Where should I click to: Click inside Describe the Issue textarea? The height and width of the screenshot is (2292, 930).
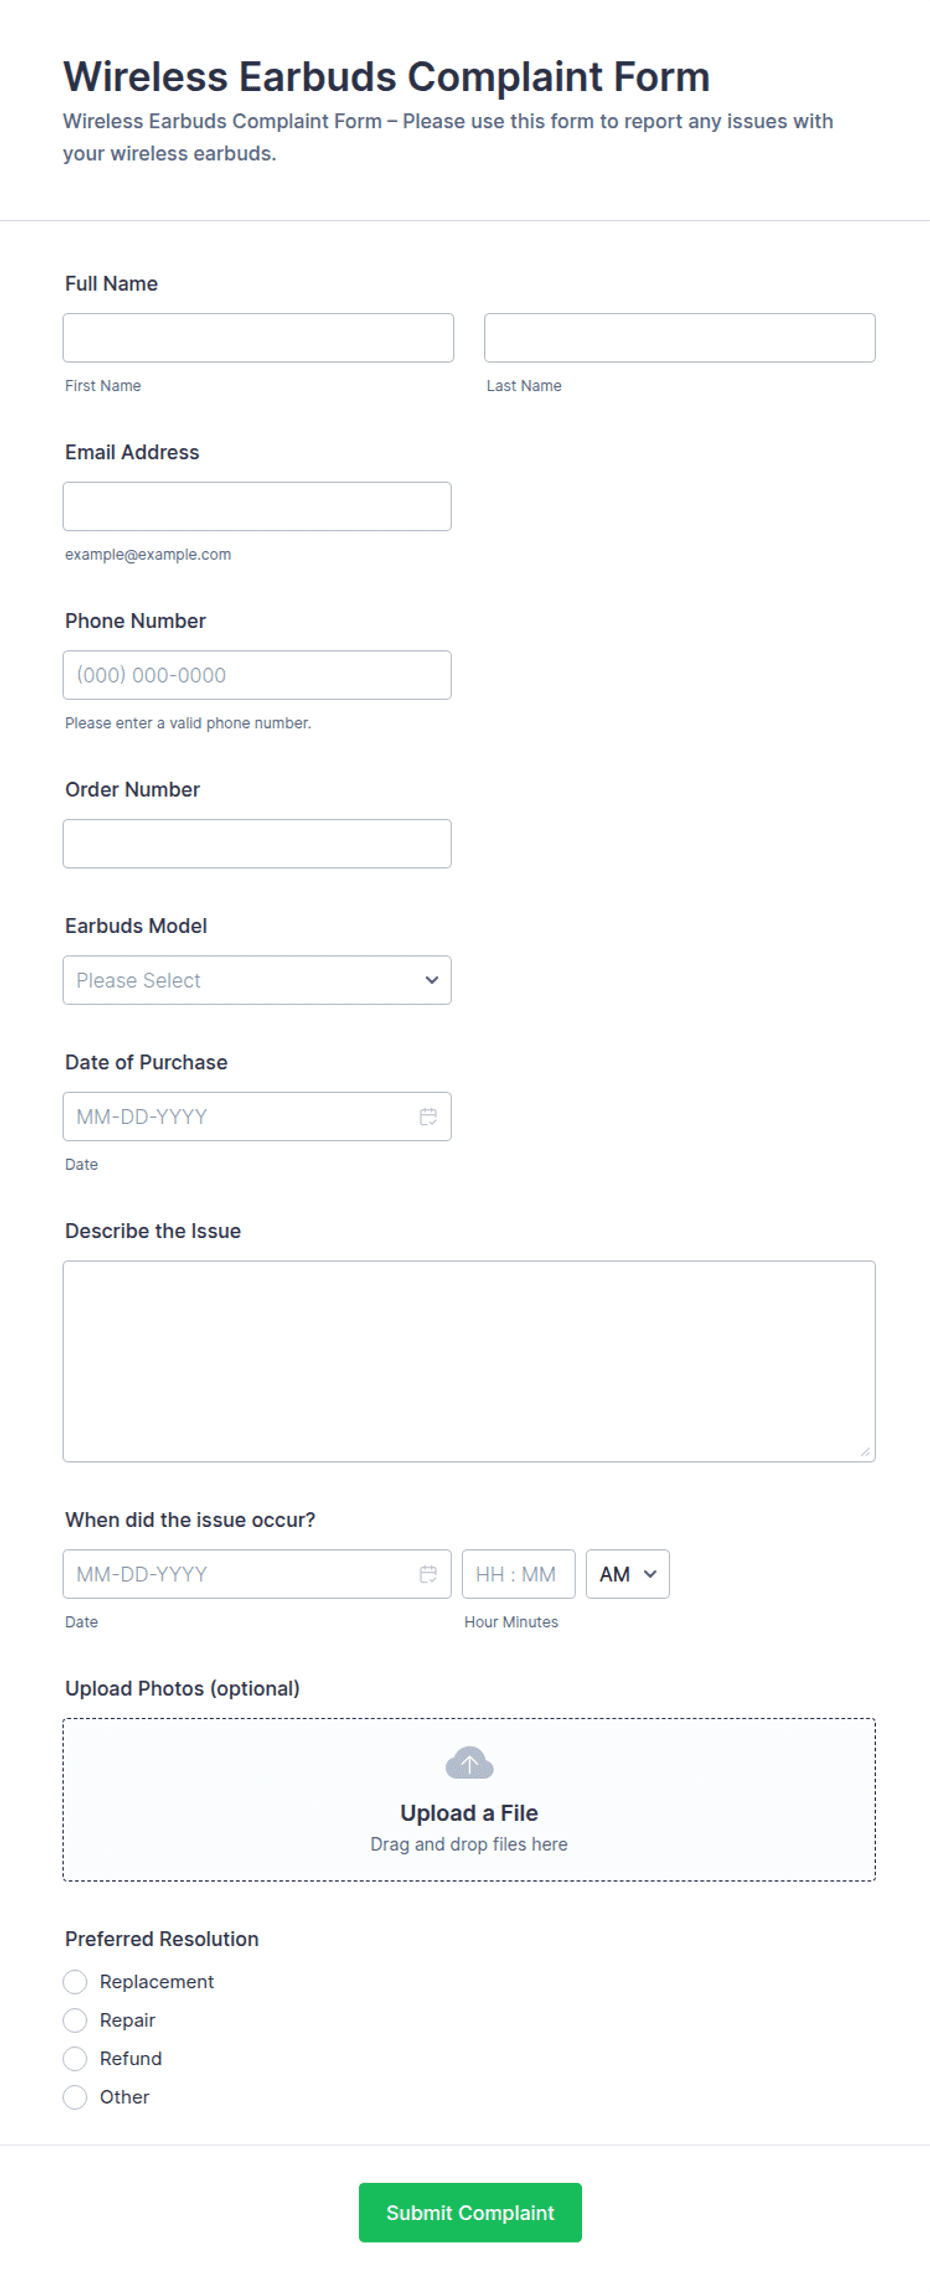point(469,1362)
